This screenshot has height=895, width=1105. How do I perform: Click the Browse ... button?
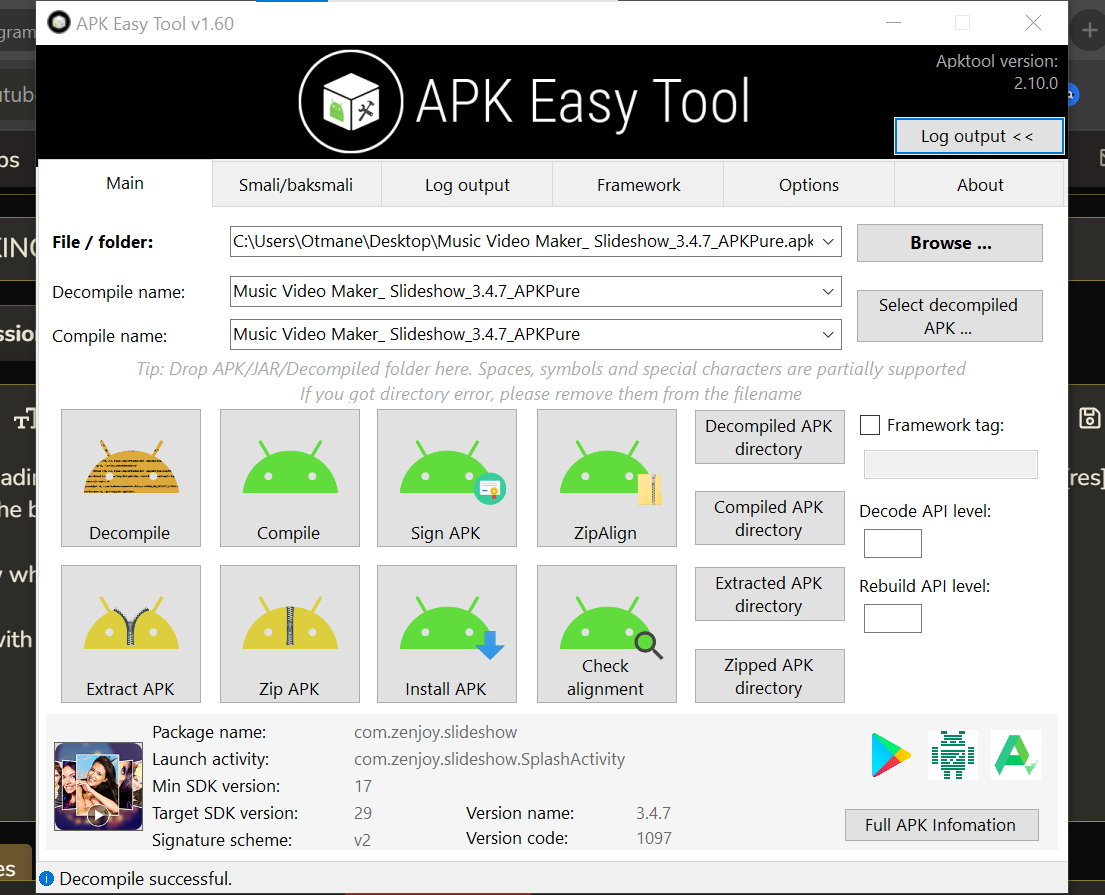pos(950,243)
